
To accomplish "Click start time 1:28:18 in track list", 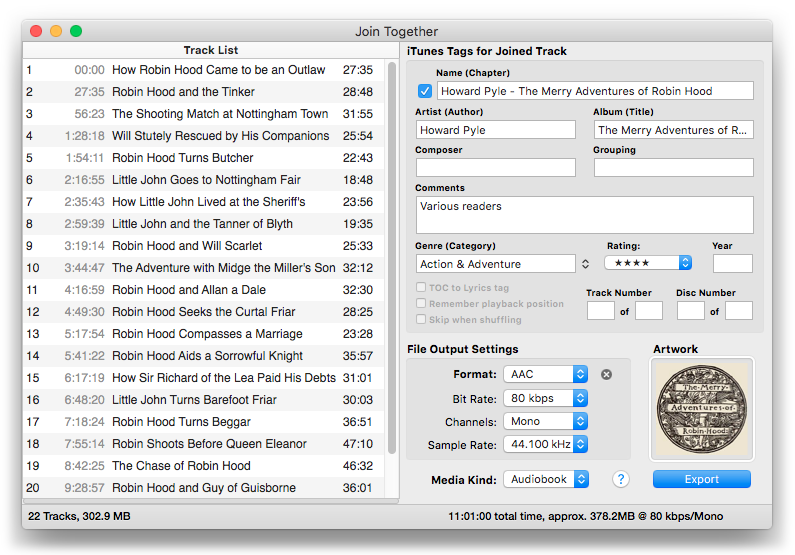I will point(85,136).
